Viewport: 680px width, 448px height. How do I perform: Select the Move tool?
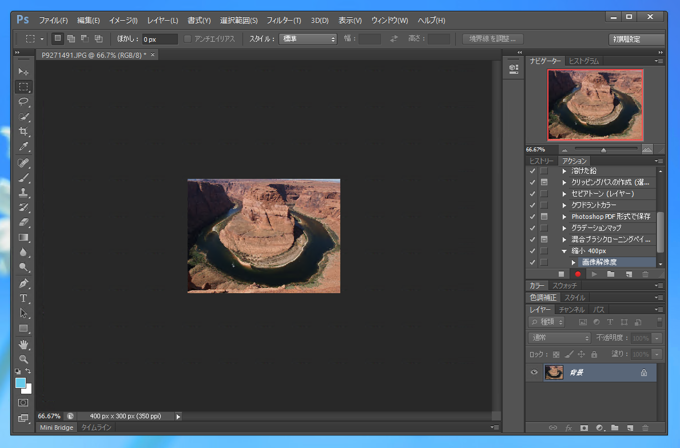23,72
